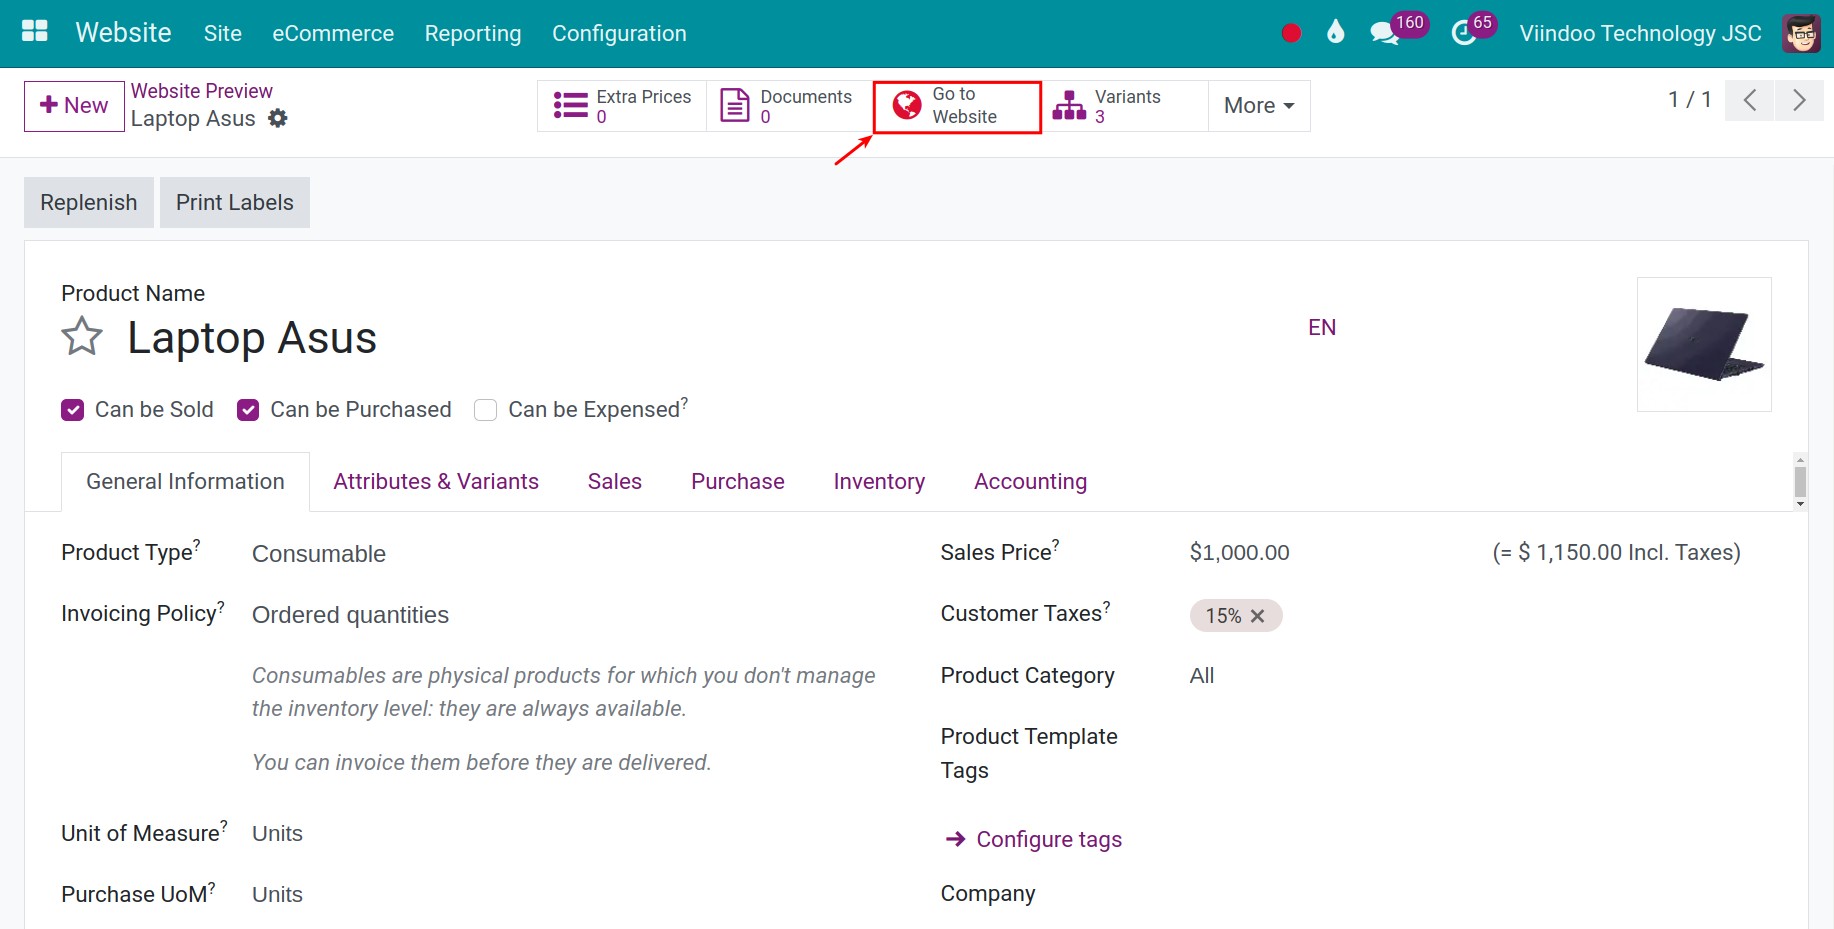Switch to General Information tab
This screenshot has height=929, width=1834.
(x=185, y=482)
